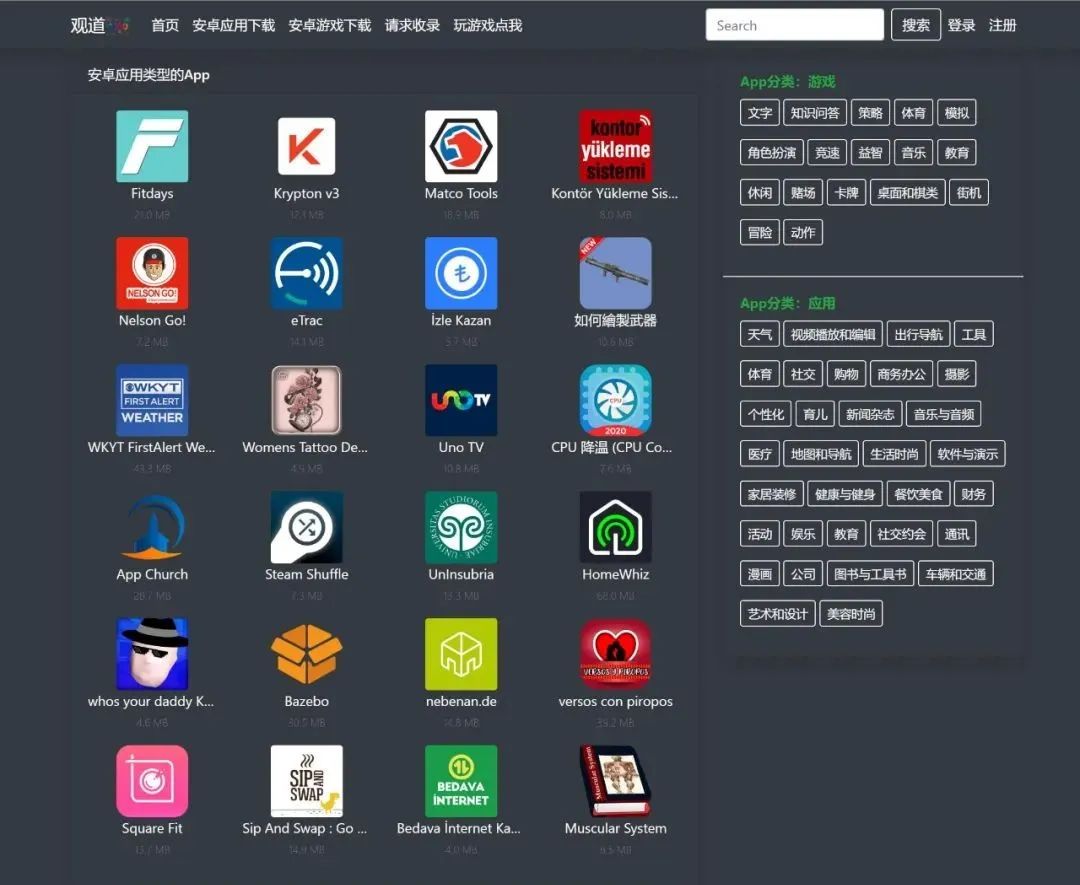This screenshot has height=885, width=1080.
Task: Select 请求收录 in the navbar
Action: [412, 25]
